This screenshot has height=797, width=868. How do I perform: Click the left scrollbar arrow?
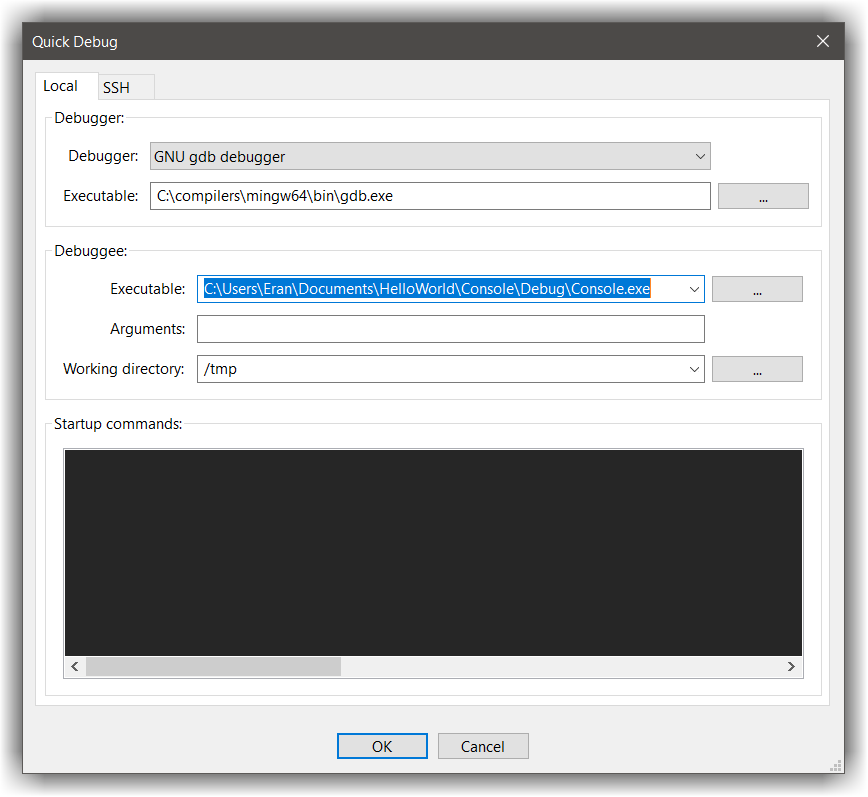click(x=75, y=666)
